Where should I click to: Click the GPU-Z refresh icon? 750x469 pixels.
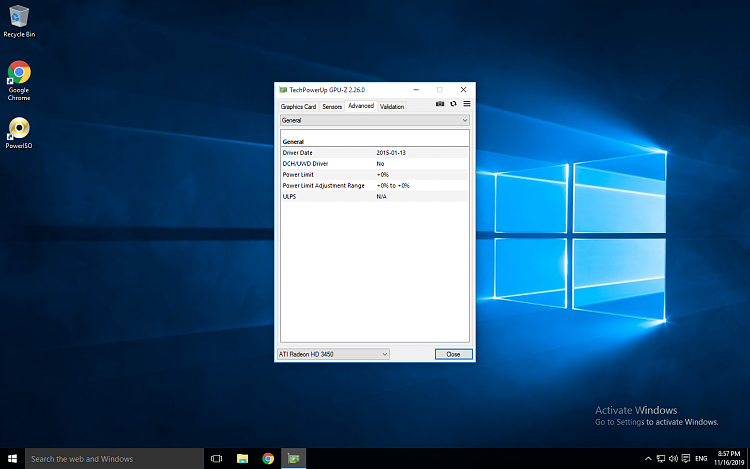click(x=453, y=104)
